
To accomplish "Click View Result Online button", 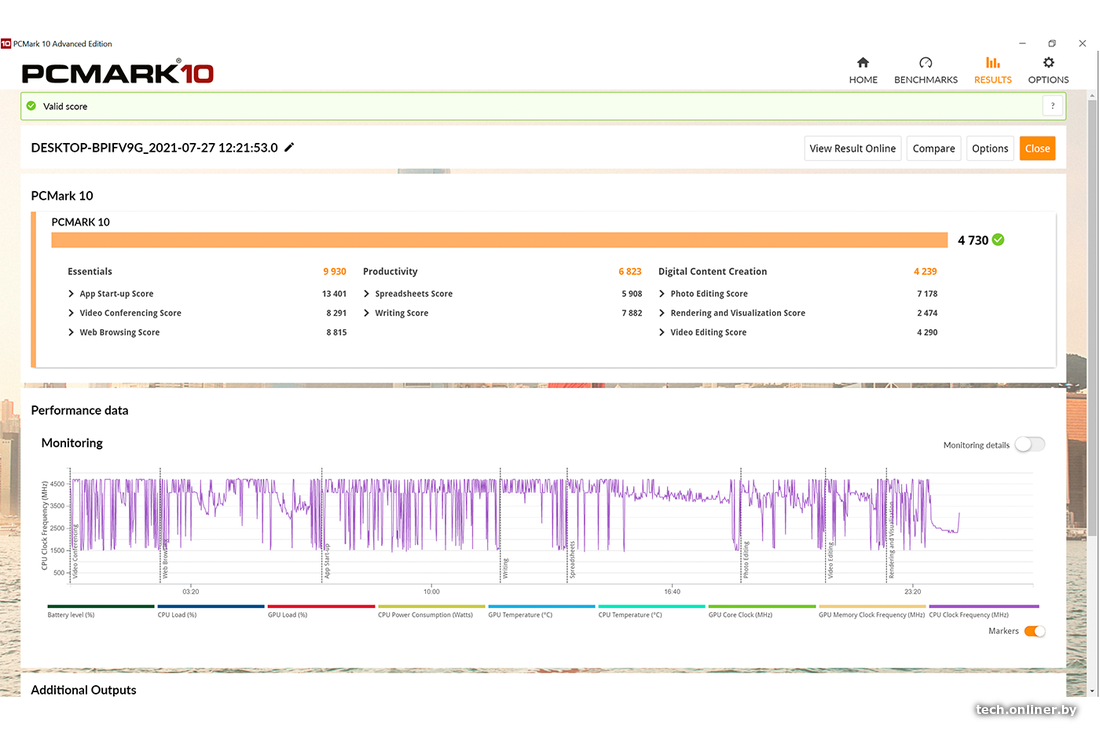I will click(852, 148).
